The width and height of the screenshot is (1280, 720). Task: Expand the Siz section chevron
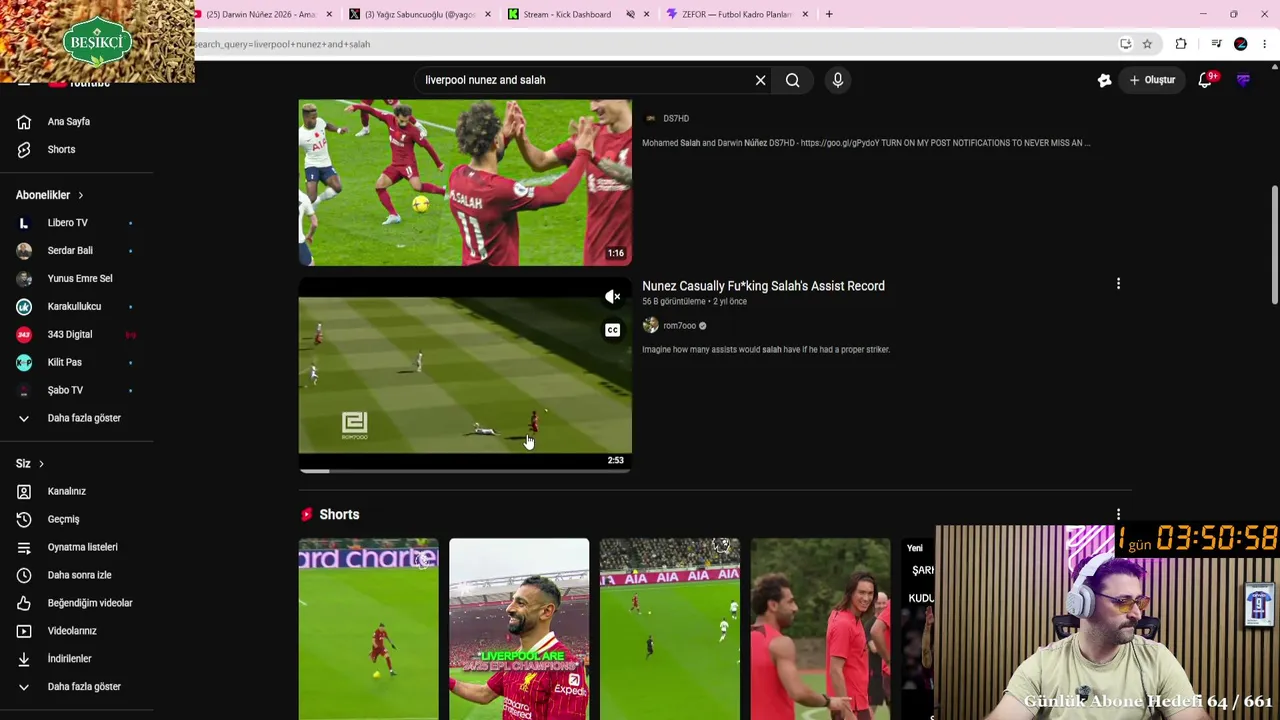pos(41,464)
